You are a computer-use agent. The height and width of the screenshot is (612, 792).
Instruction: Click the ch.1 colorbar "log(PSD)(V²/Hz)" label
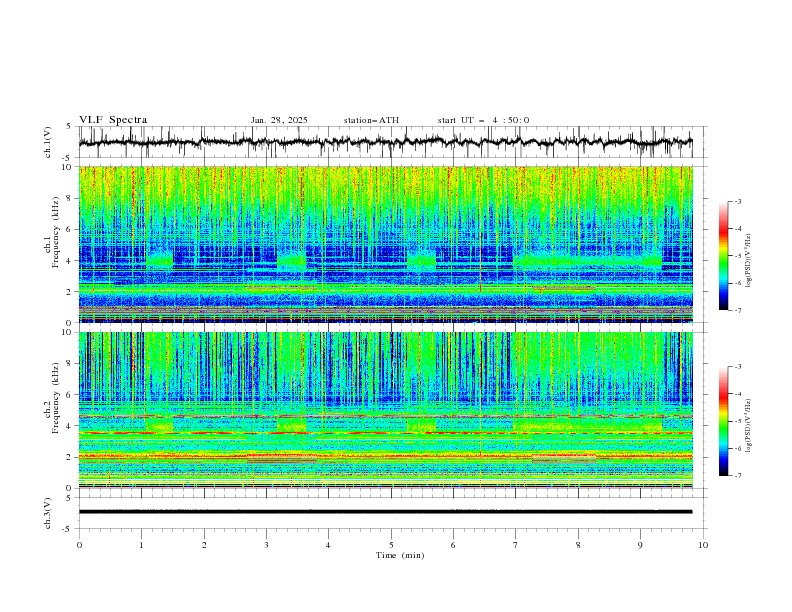pos(749,261)
